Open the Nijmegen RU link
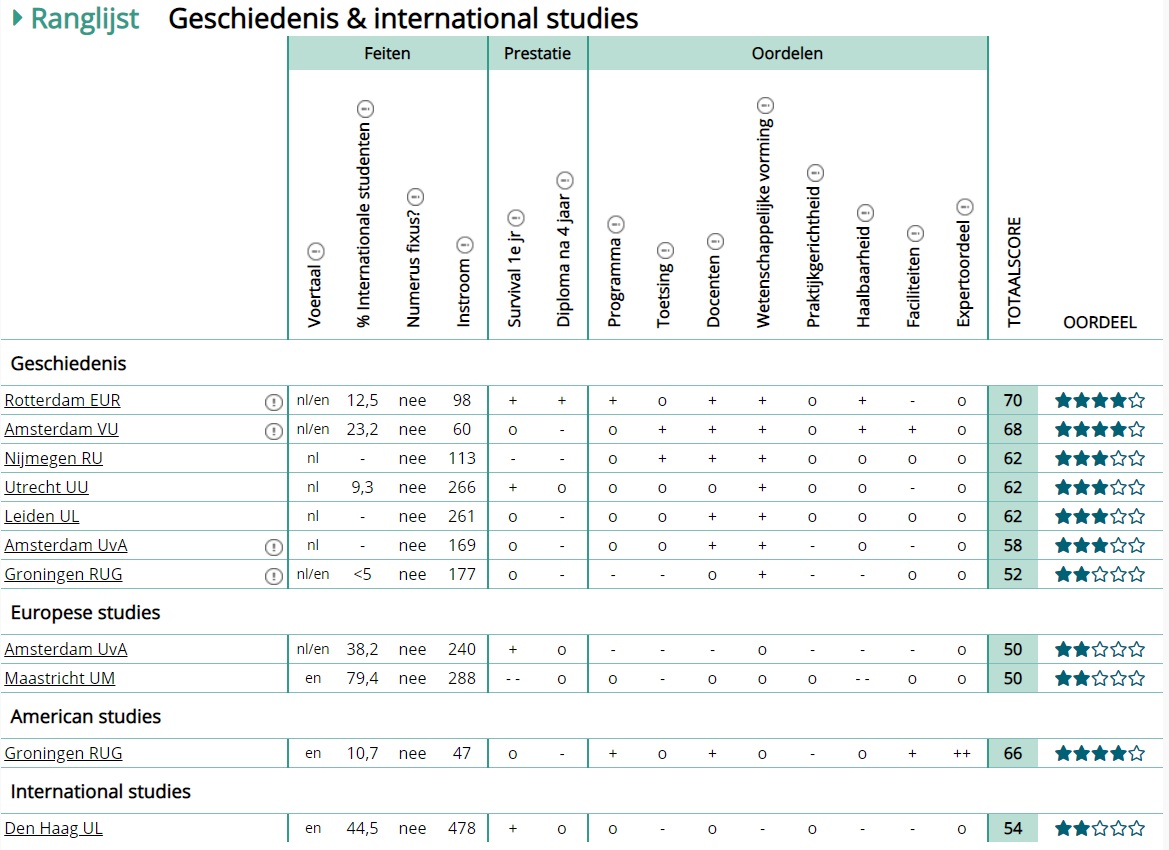Screen dimensions: 1169x850 54,459
